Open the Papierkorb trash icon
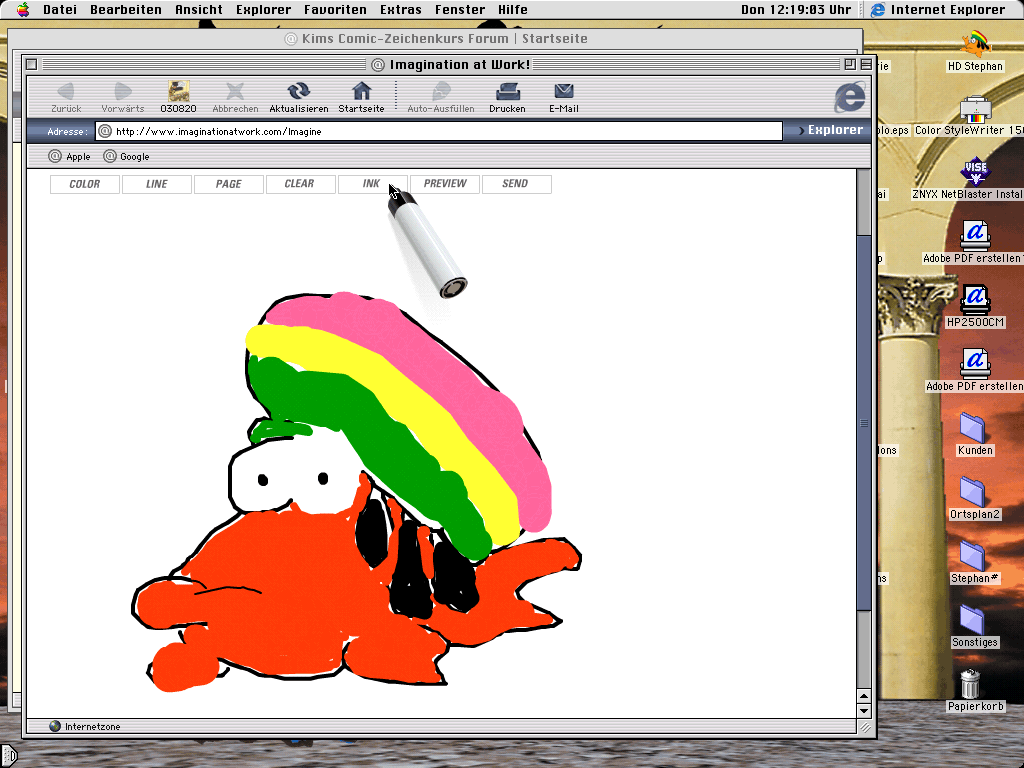 [x=969, y=685]
